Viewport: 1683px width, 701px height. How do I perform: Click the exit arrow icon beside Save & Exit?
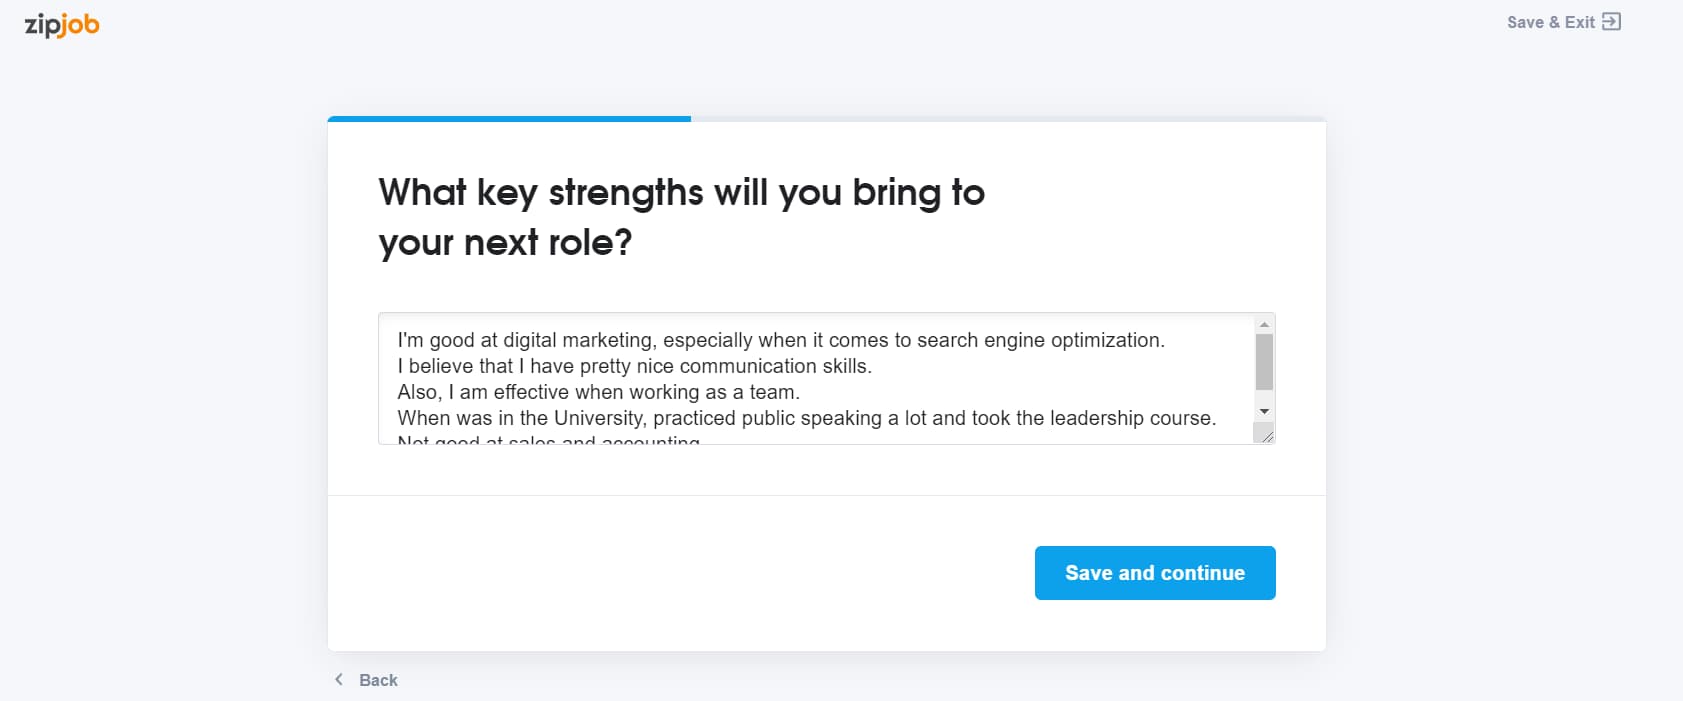(x=1611, y=22)
